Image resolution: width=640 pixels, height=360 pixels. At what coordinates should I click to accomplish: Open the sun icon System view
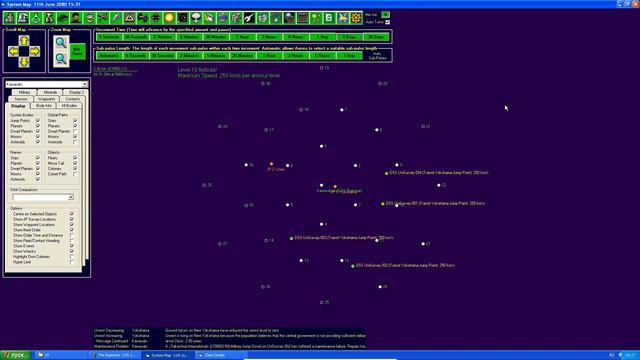pyautogui.click(x=169, y=18)
